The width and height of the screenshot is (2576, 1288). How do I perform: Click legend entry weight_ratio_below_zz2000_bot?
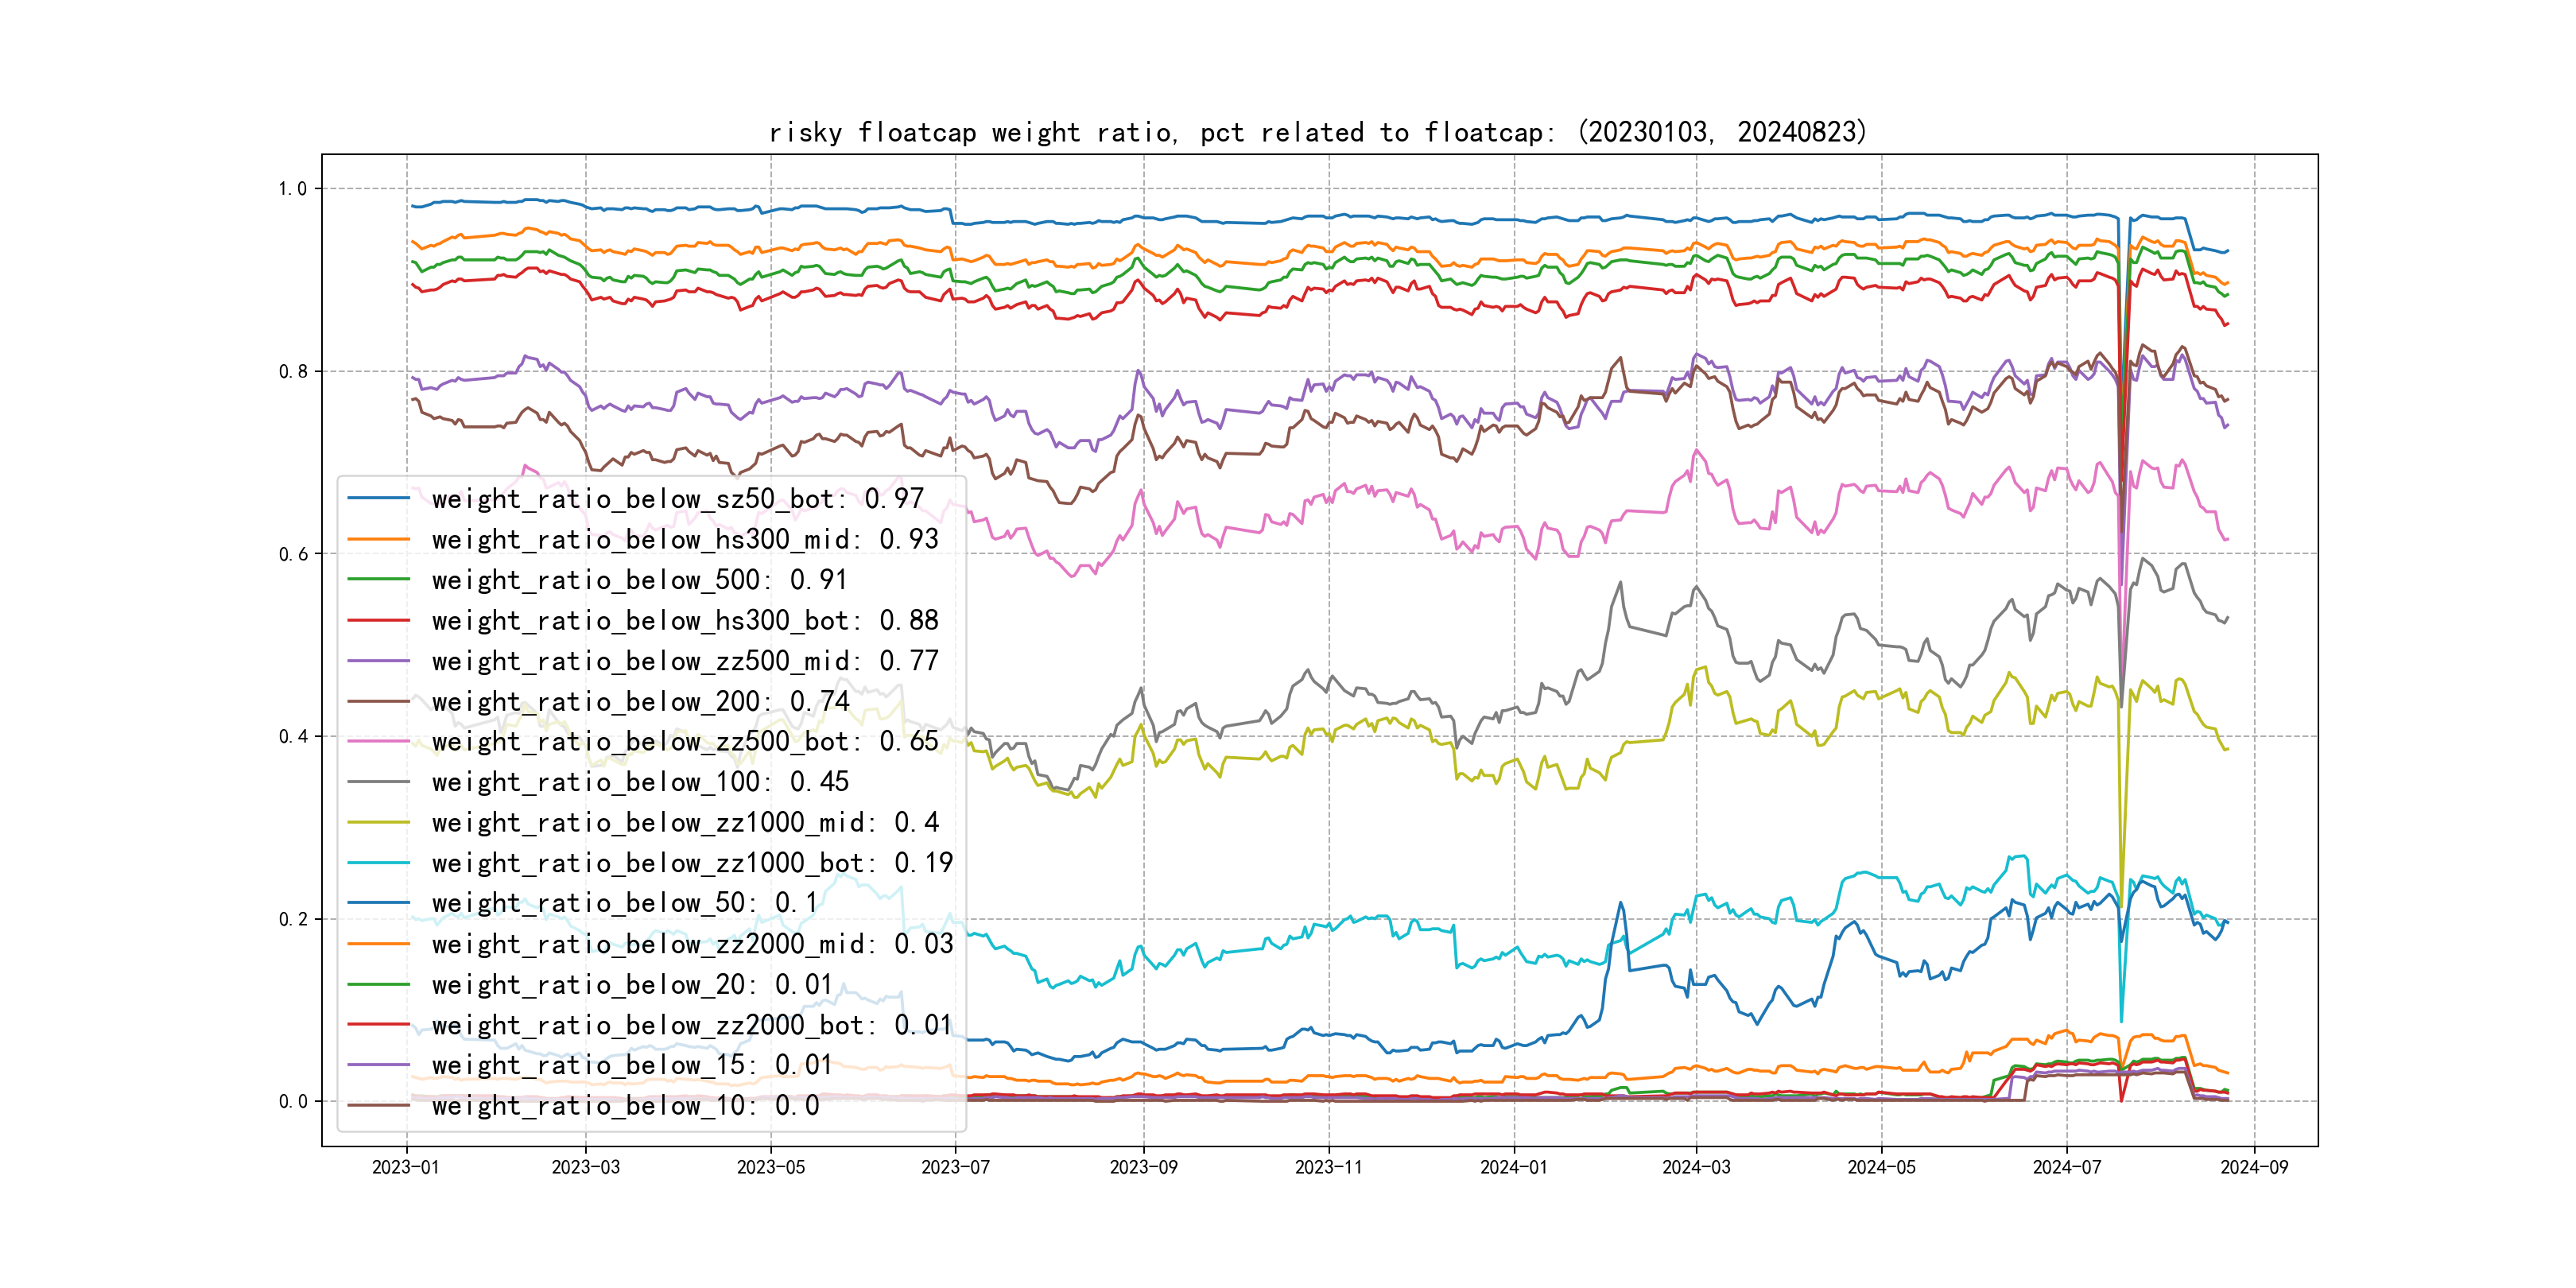[x=692, y=1025]
